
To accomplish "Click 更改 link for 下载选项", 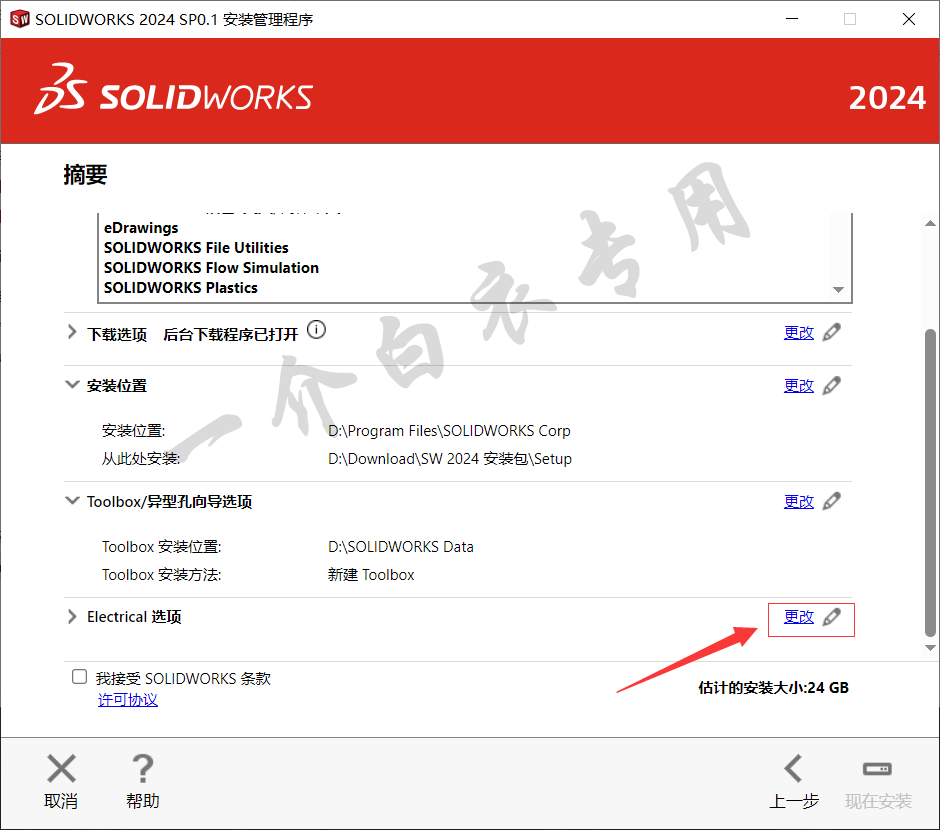I will pyautogui.click(x=799, y=333).
